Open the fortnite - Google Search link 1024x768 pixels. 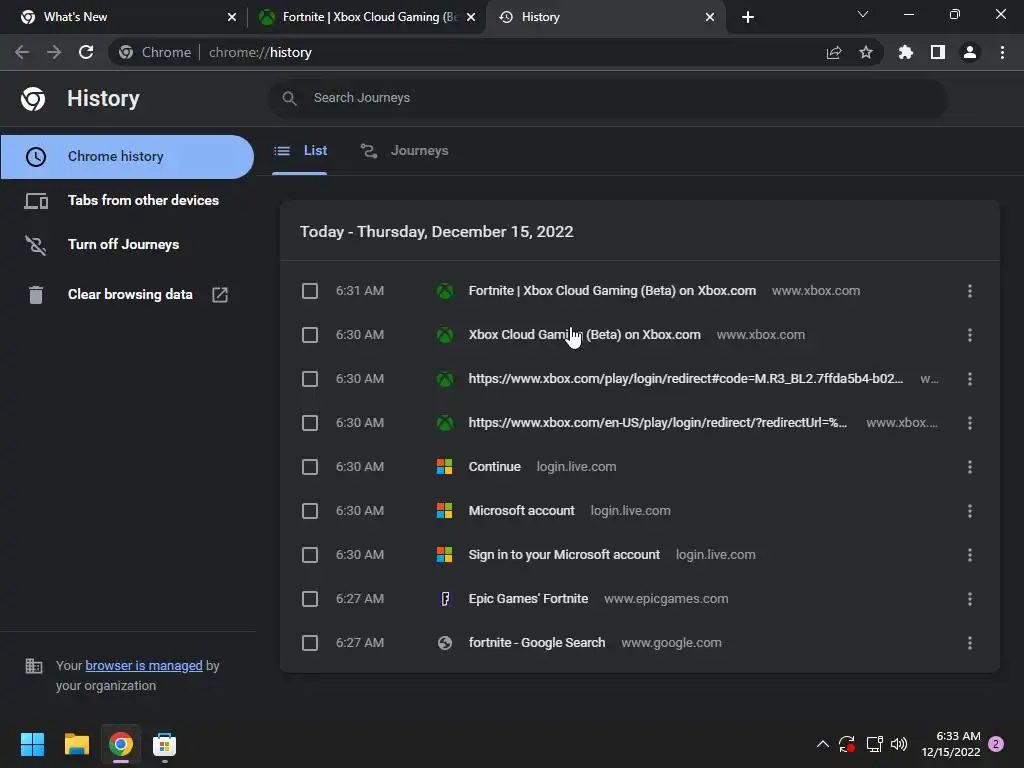point(537,643)
